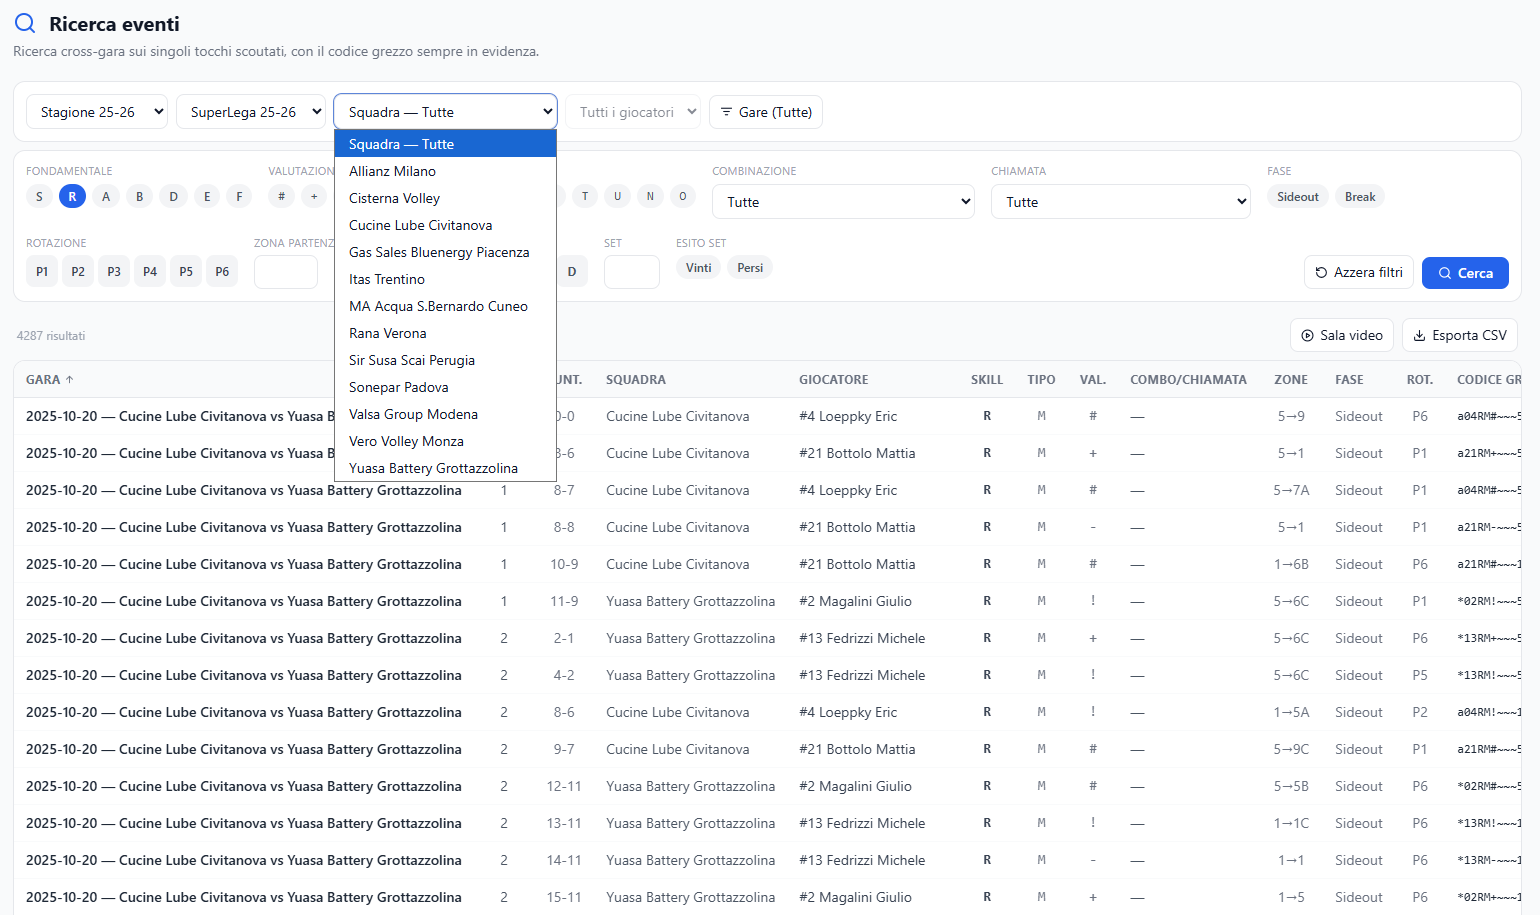Toggle the # evaluation filter chip
Screen dimensions: 1540x915
(282, 197)
